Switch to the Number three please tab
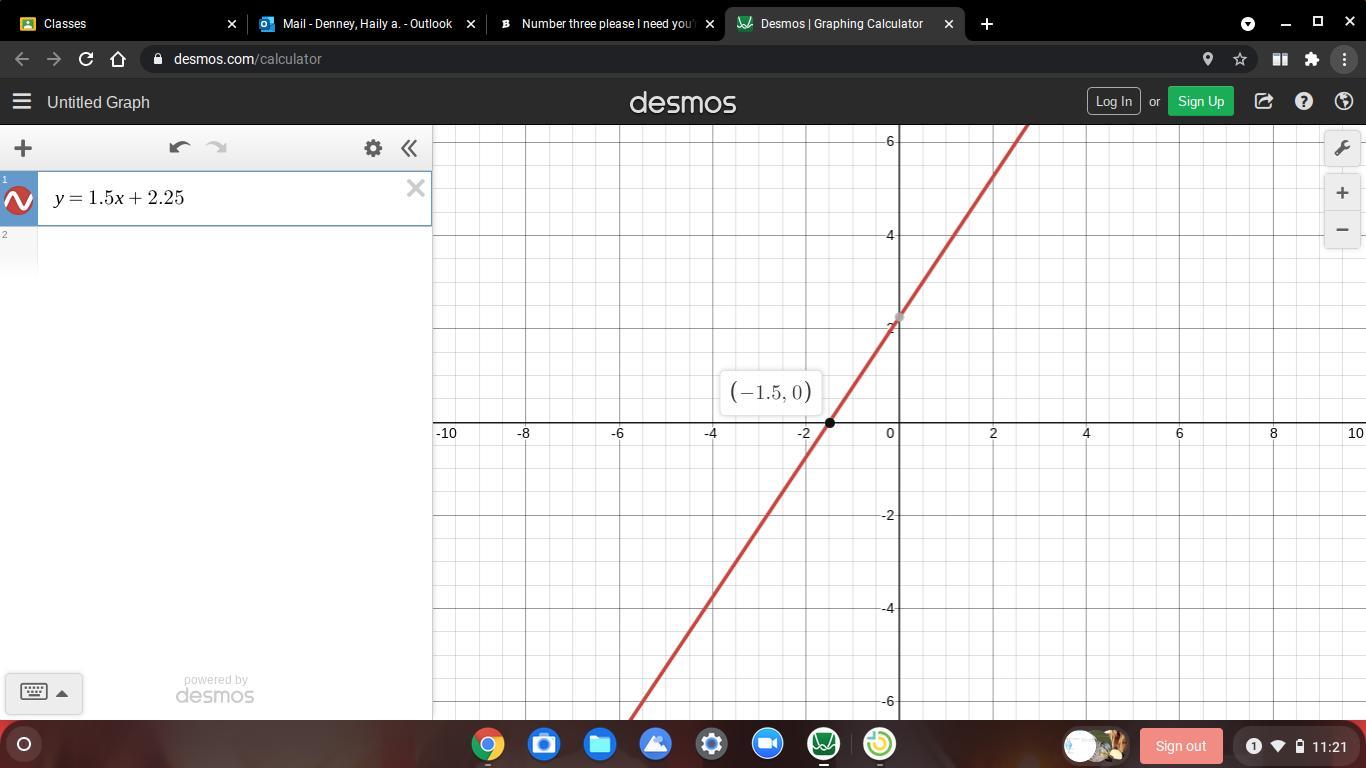The height and width of the screenshot is (768, 1366). 607,23
